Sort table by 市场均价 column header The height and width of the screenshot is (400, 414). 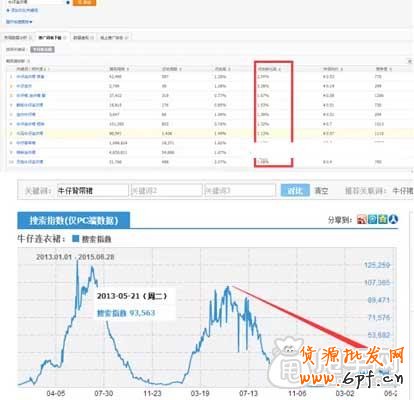[x=333, y=69]
